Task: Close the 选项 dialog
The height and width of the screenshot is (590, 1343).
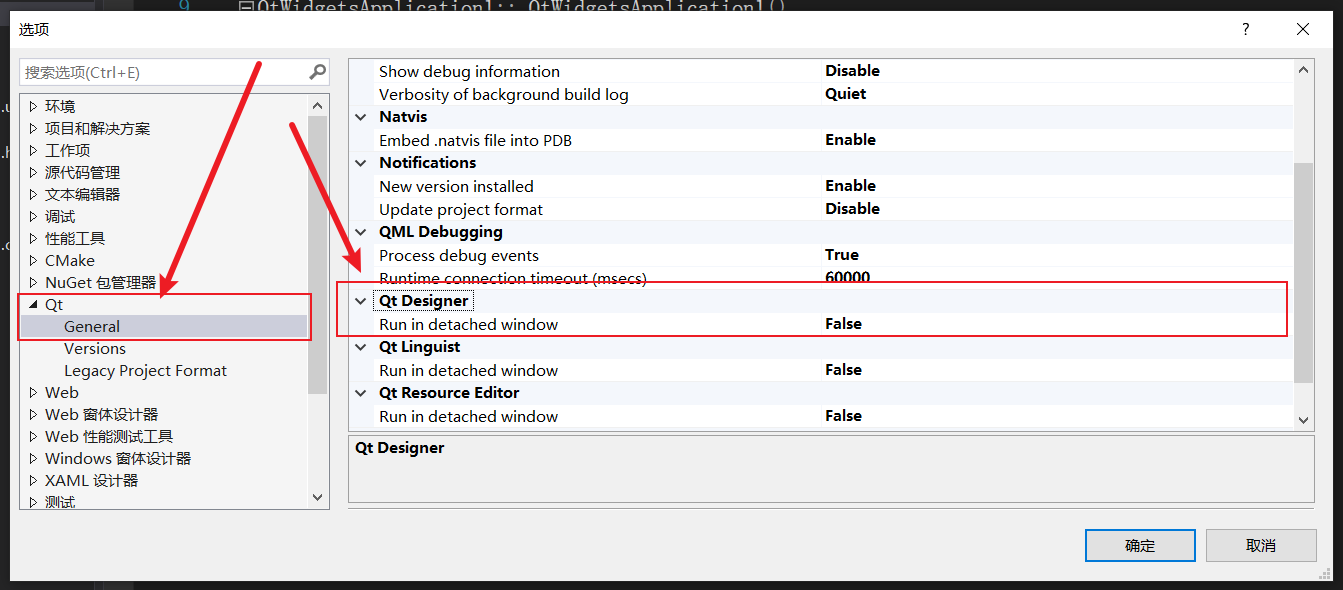Action: (1303, 29)
